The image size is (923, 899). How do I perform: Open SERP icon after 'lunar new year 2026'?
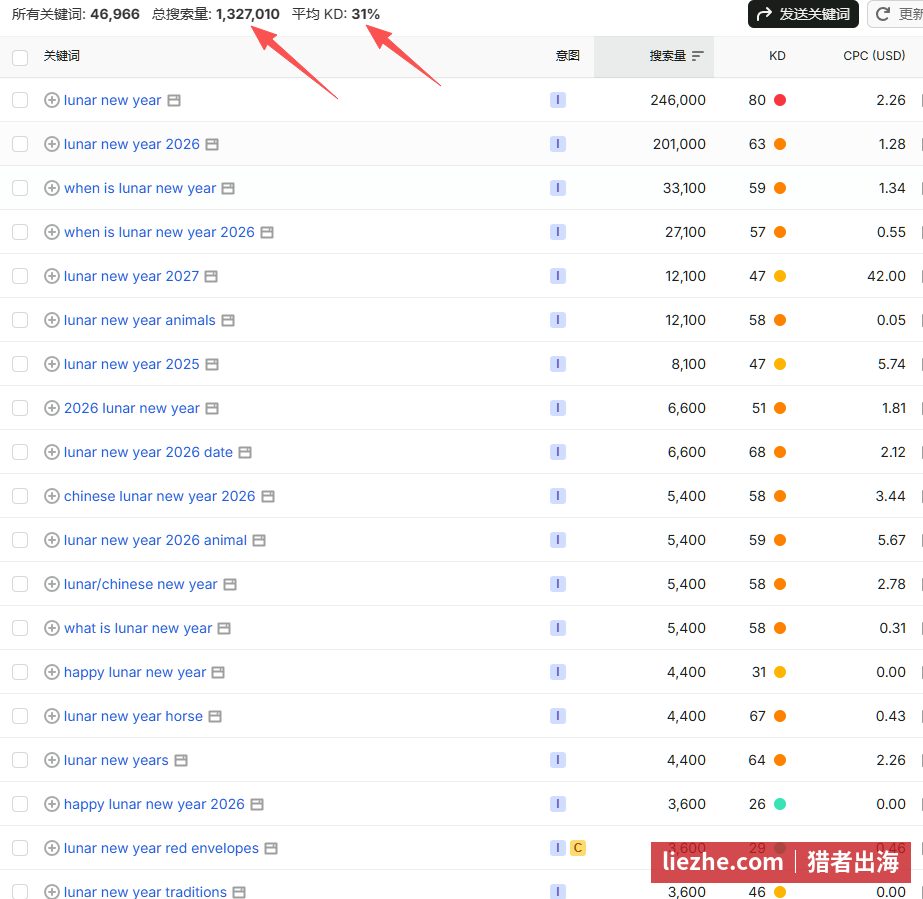[x=212, y=144]
